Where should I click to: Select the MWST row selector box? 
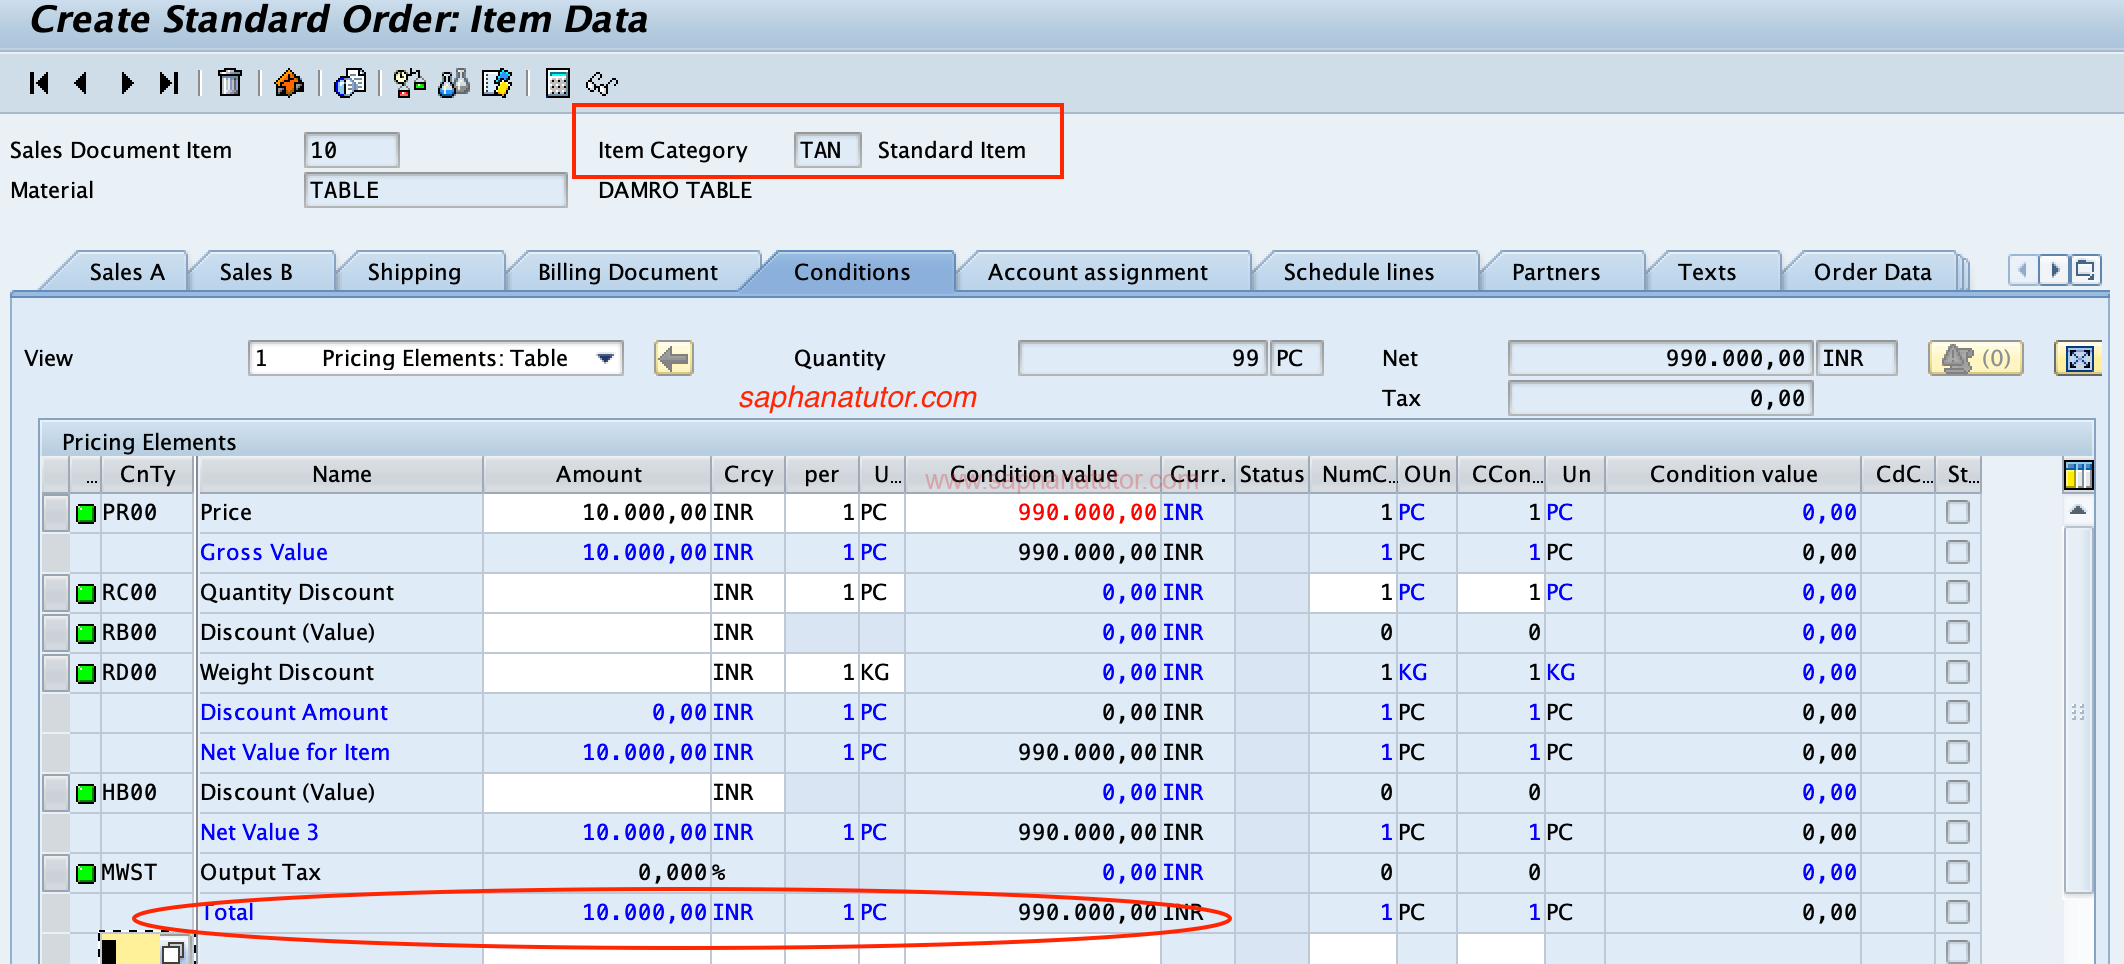[56, 873]
